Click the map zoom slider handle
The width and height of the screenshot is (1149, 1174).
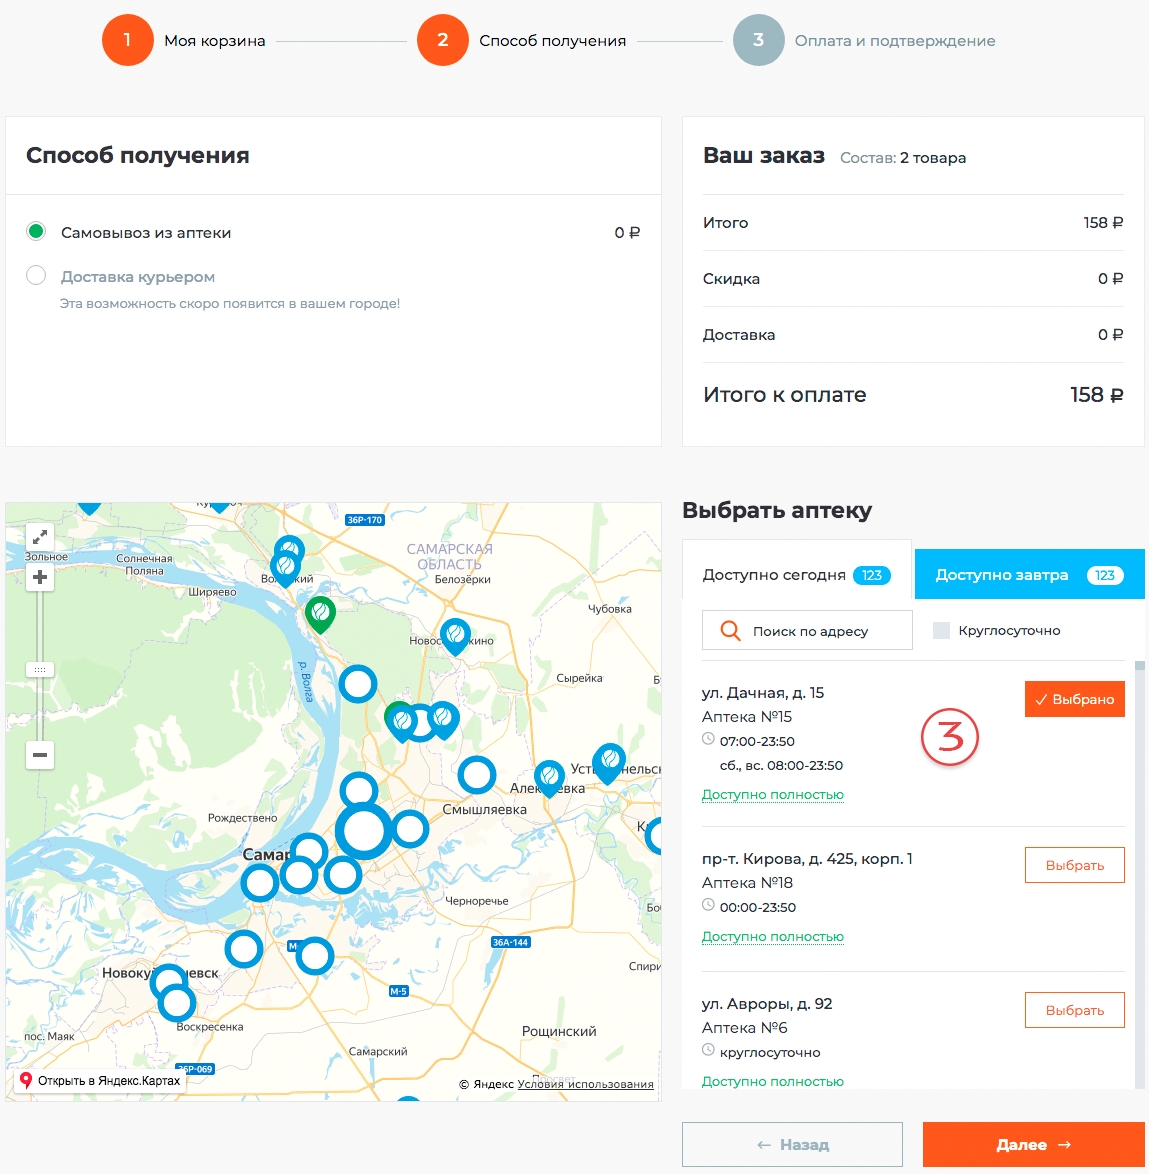pos(40,669)
